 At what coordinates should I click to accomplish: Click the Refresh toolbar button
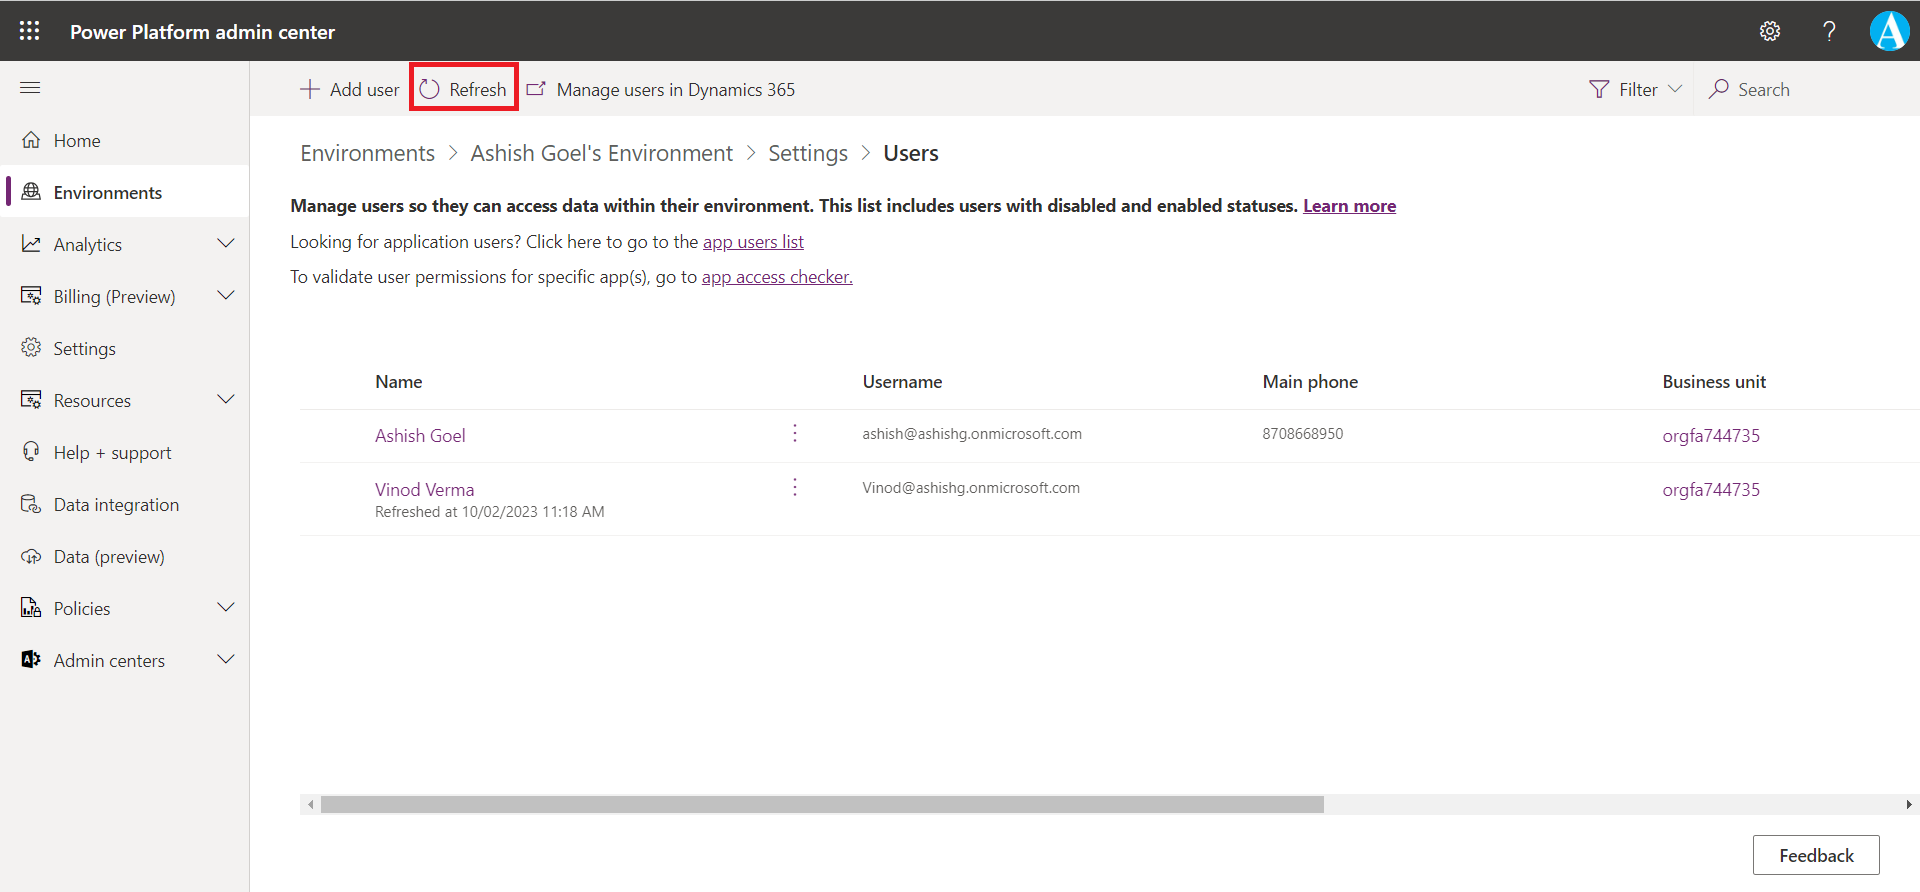point(464,89)
